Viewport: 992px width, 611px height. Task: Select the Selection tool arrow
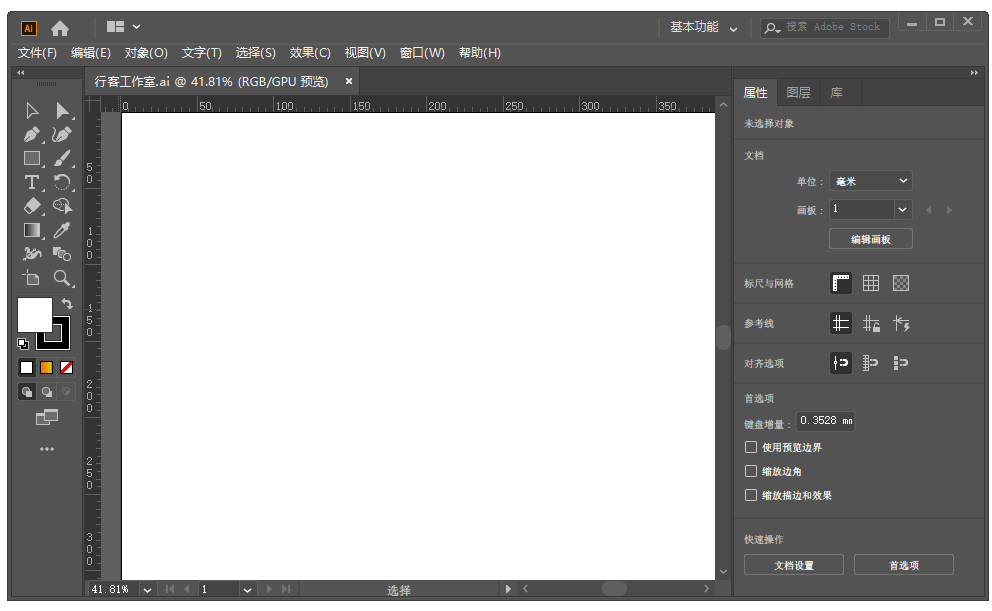[32, 111]
